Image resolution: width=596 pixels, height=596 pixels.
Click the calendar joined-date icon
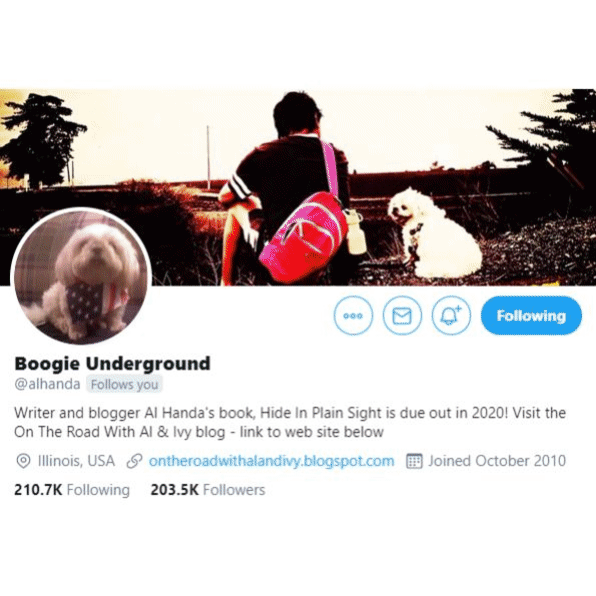point(414,461)
